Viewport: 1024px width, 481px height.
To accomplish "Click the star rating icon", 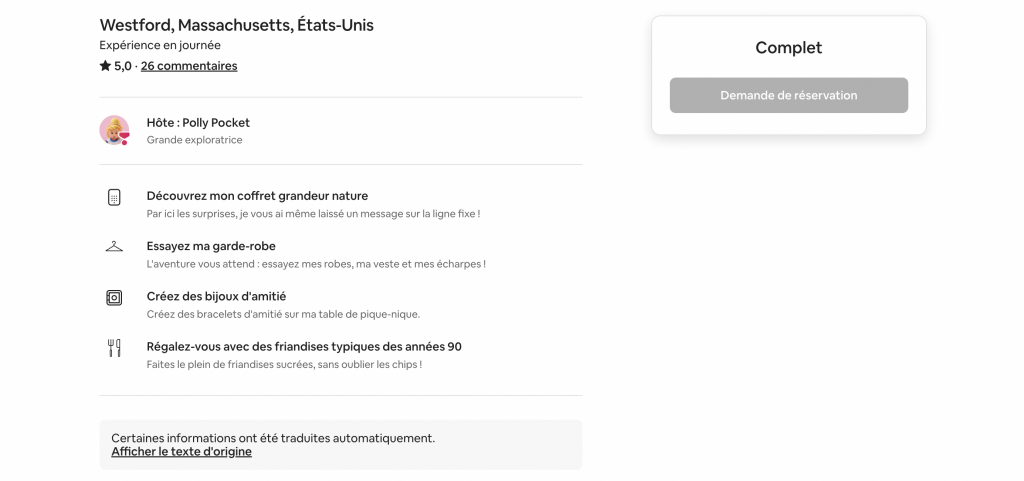I will coord(105,66).
